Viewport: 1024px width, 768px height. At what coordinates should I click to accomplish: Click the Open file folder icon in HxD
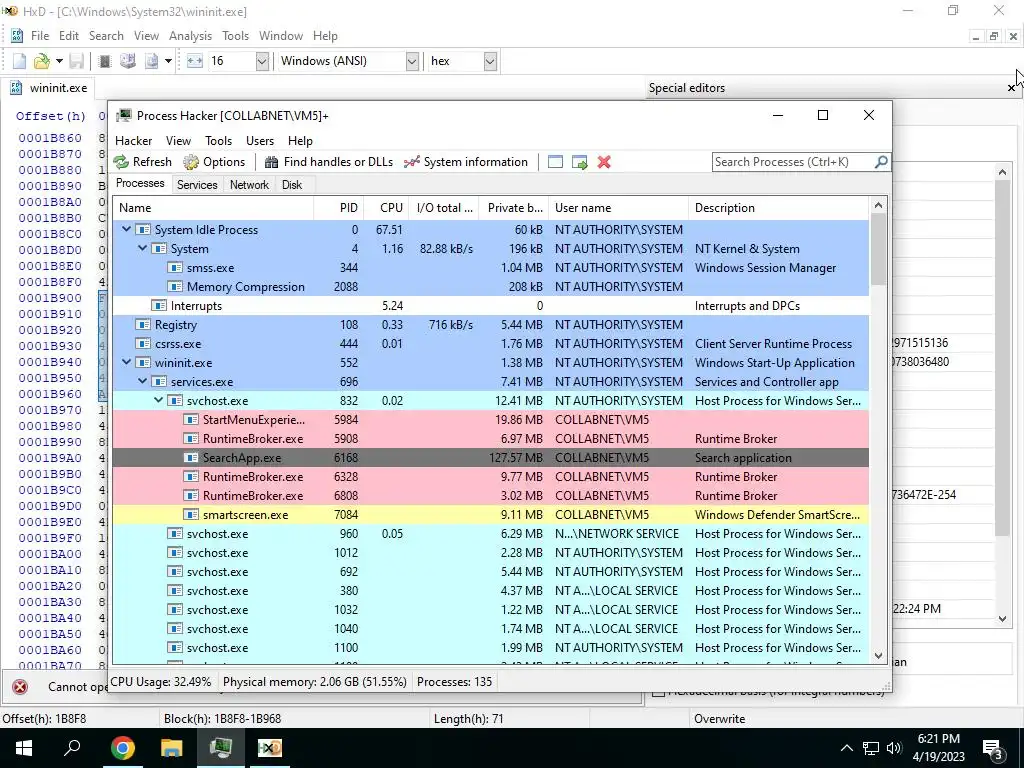(42, 61)
